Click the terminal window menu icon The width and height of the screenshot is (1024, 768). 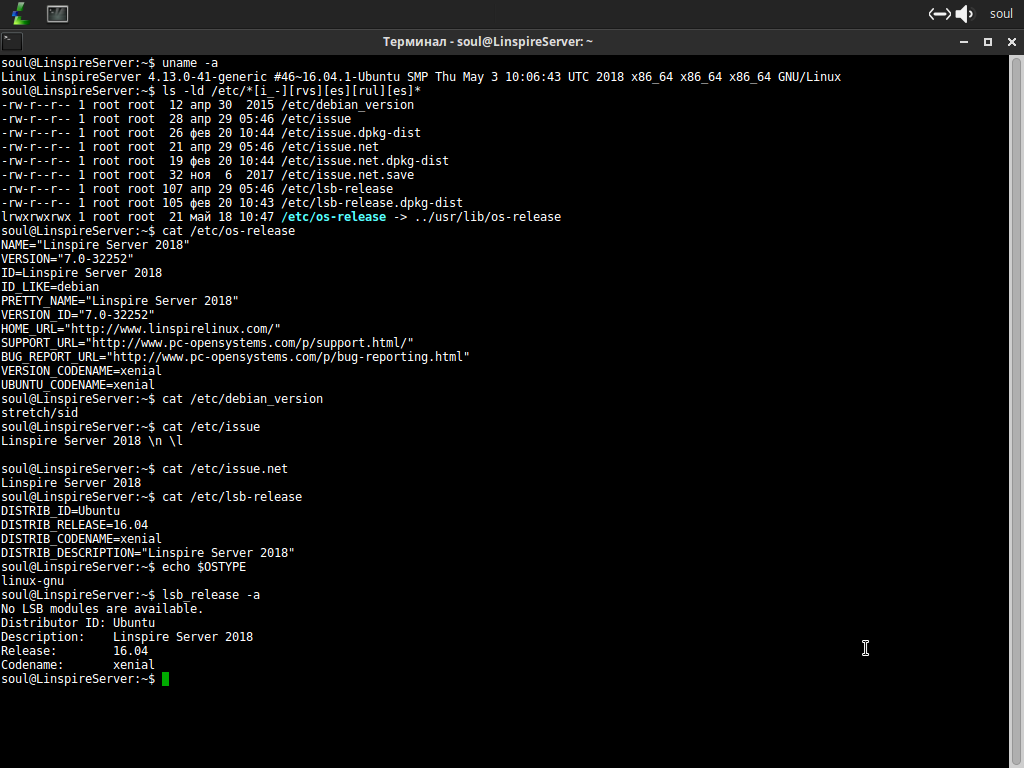click(12, 42)
